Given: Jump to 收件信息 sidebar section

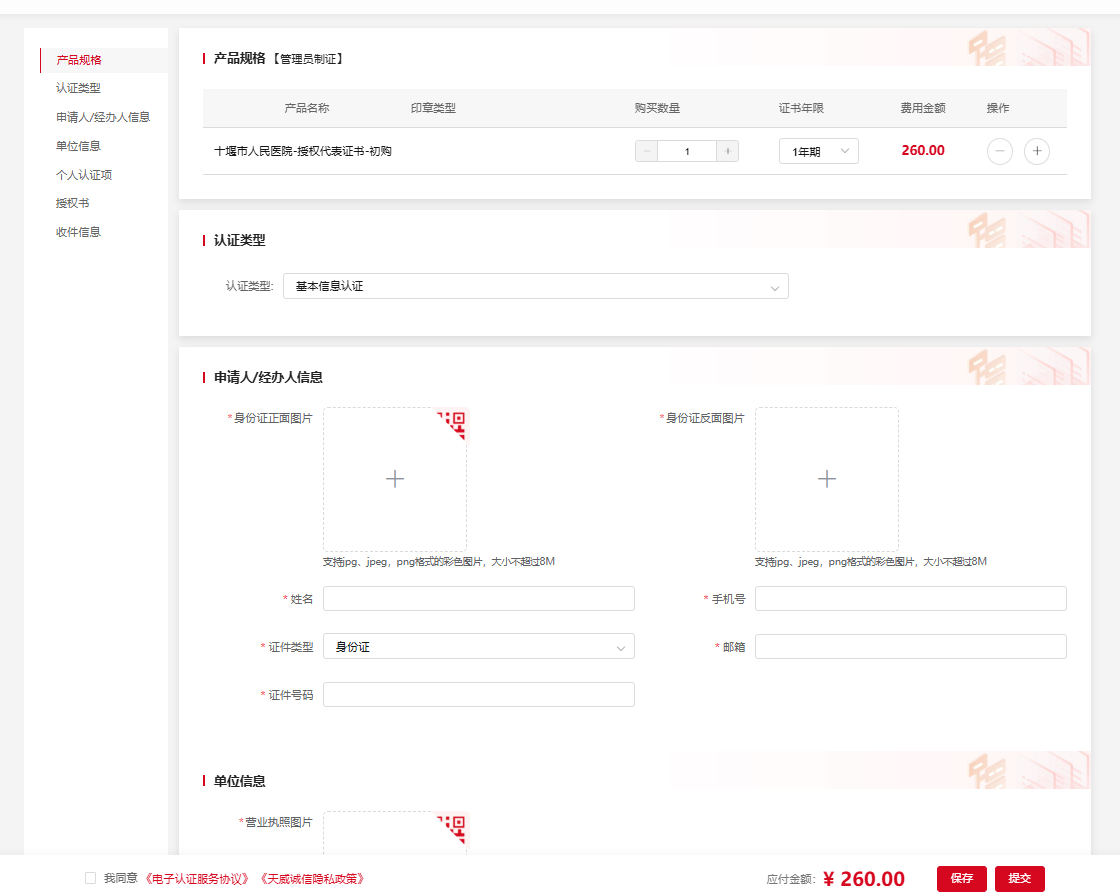Looking at the screenshot, I should point(78,232).
